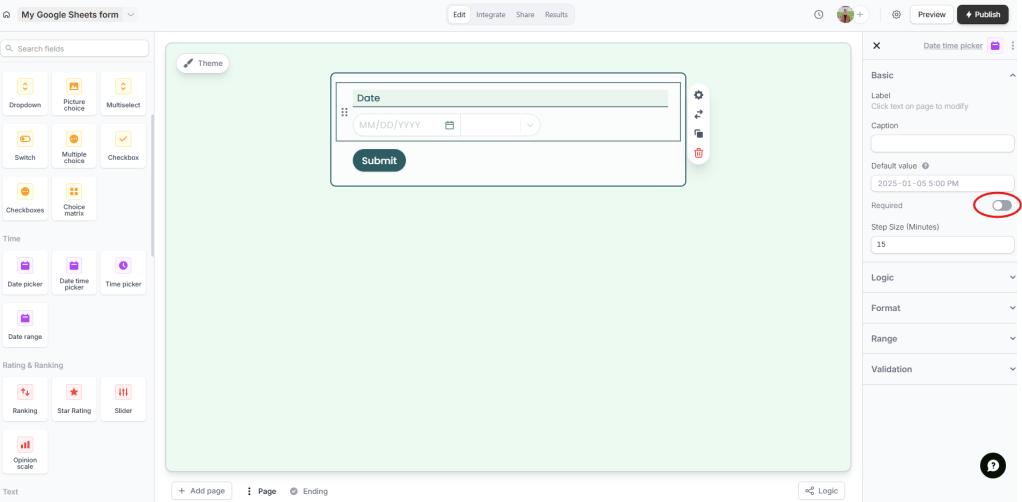1022x502 pixels.
Task: Switch to the Integrate tab
Action: click(491, 15)
